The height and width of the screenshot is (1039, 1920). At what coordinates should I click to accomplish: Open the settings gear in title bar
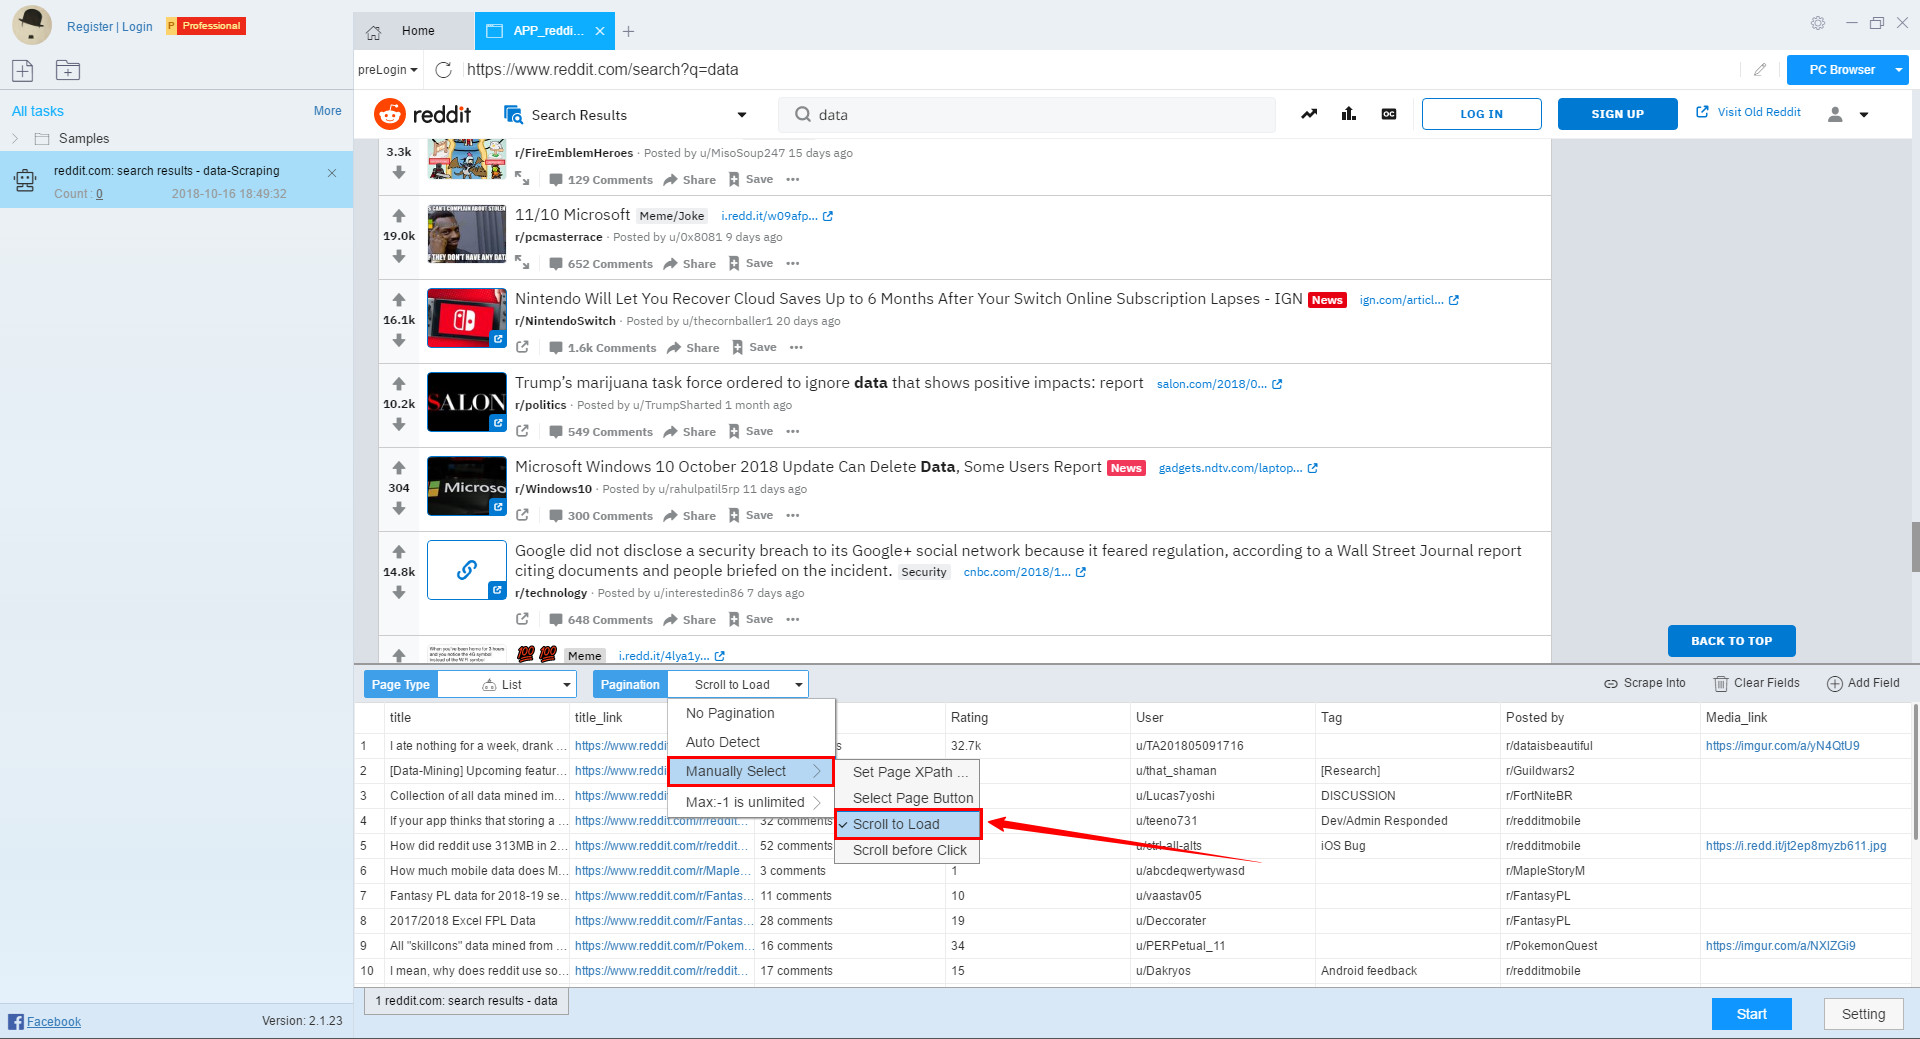(1818, 22)
